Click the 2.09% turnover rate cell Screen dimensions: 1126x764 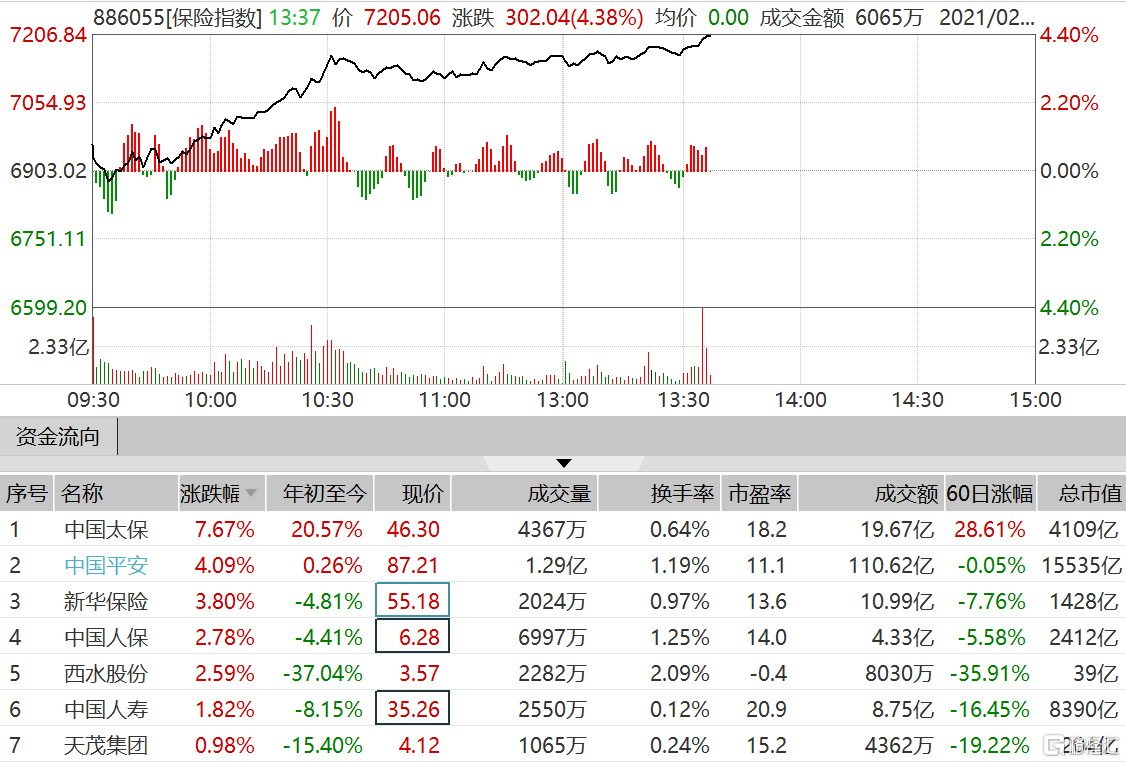pyautogui.click(x=679, y=674)
